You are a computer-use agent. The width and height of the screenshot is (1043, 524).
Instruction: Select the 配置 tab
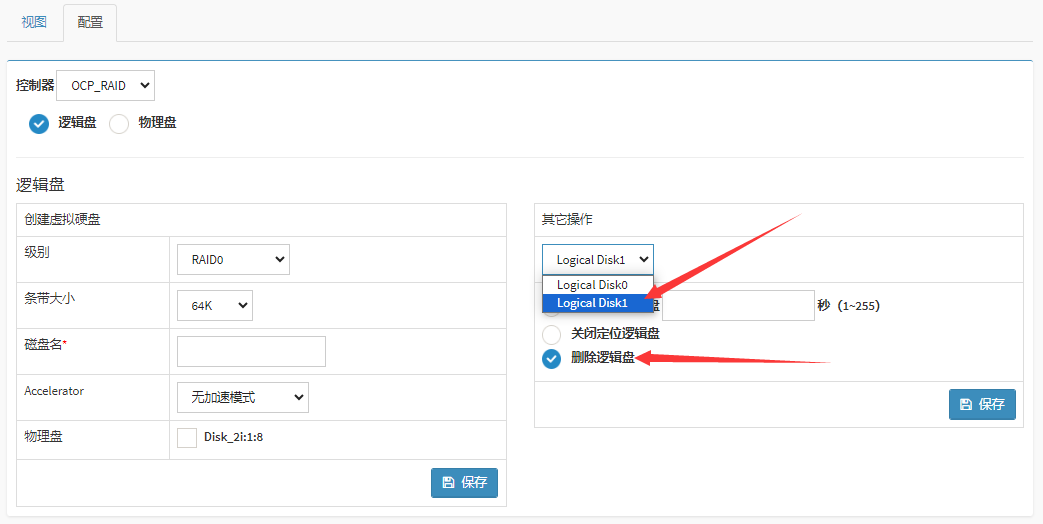point(90,22)
